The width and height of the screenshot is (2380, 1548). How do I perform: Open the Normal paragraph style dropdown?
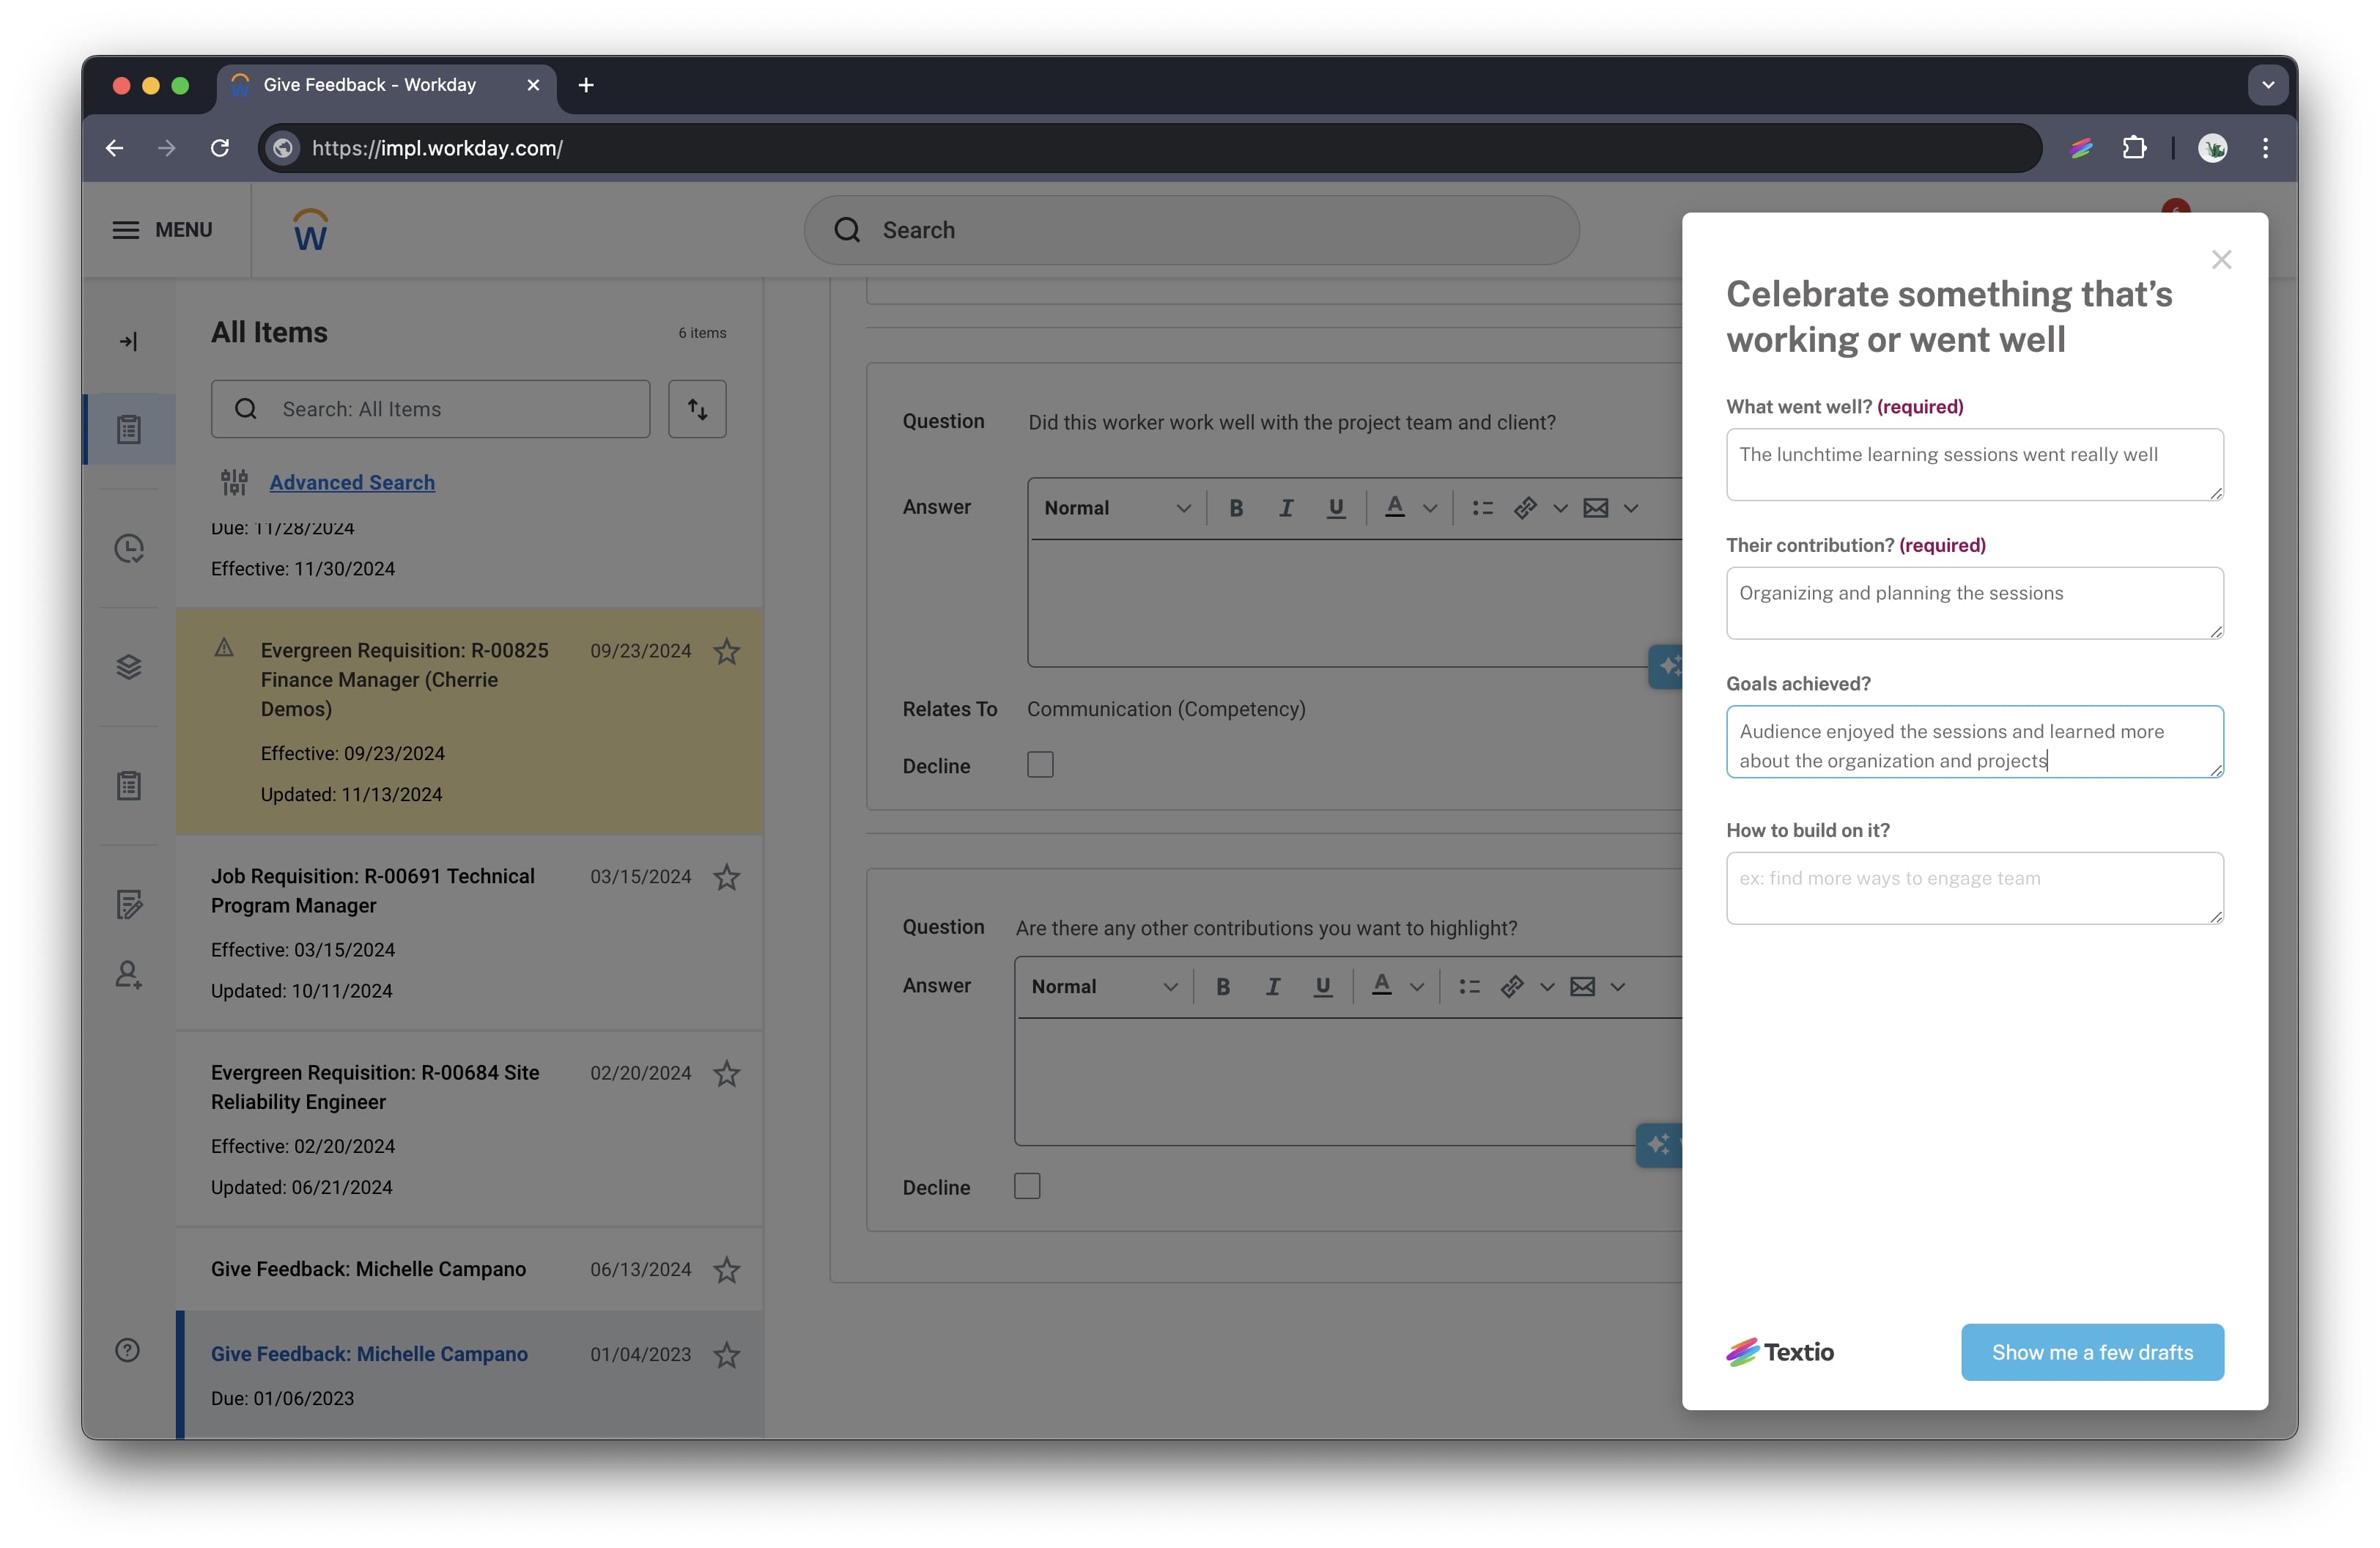(x=1115, y=507)
